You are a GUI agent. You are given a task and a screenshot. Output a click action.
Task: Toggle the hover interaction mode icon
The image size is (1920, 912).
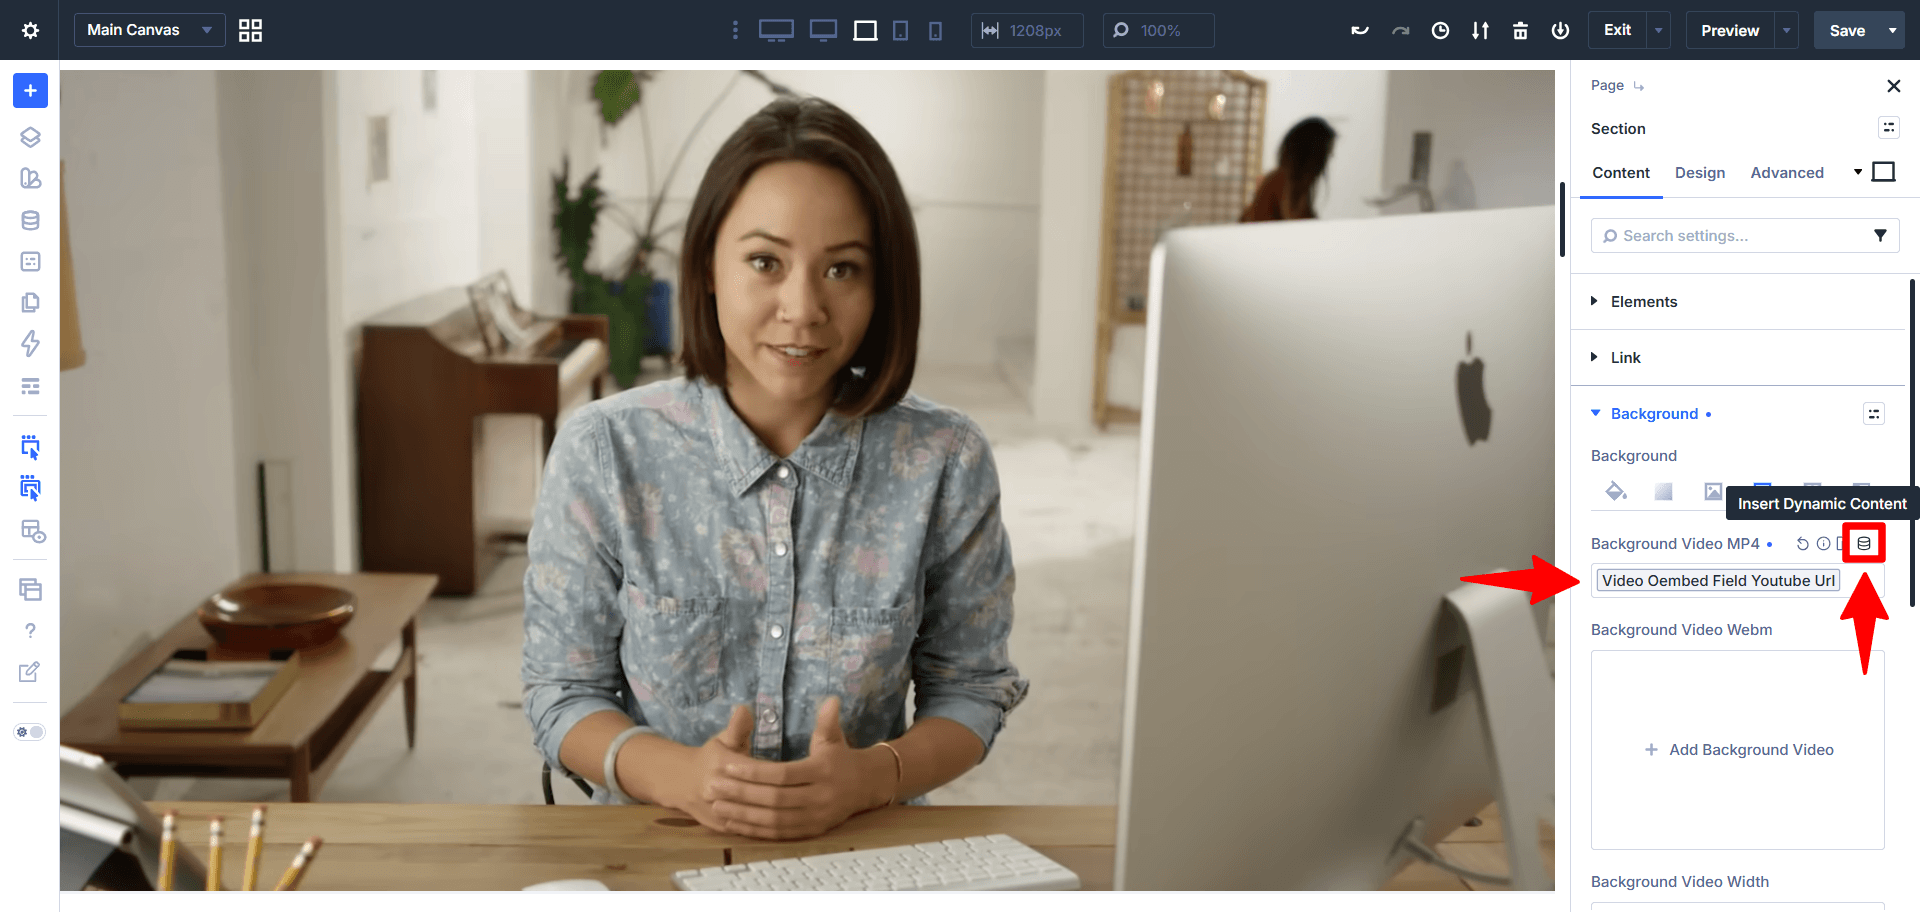point(30,488)
